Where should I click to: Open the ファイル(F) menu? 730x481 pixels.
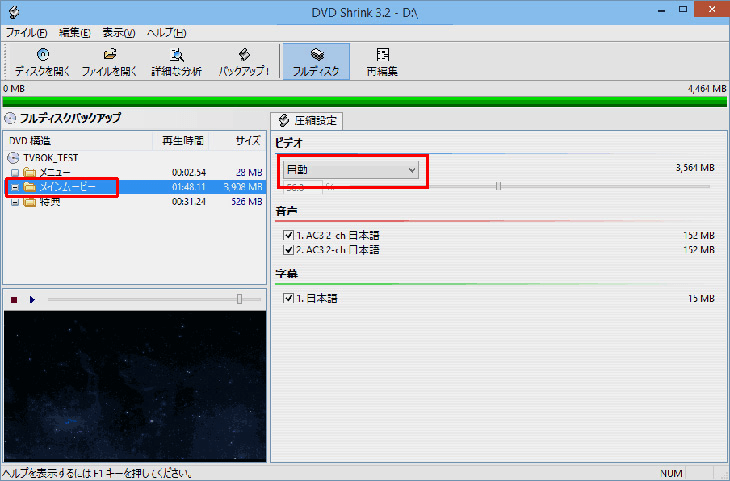26,33
